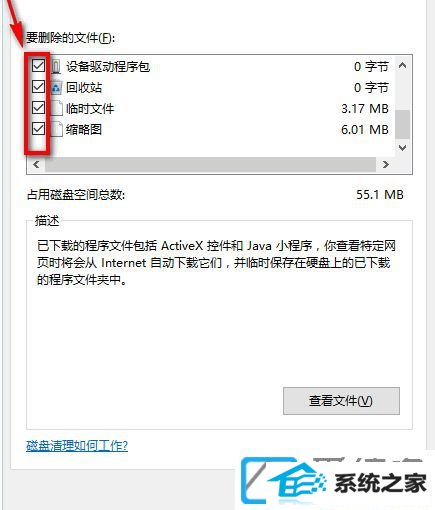
Task: Select the 设备驱动程序包 list entry
Action: [x=108, y=67]
